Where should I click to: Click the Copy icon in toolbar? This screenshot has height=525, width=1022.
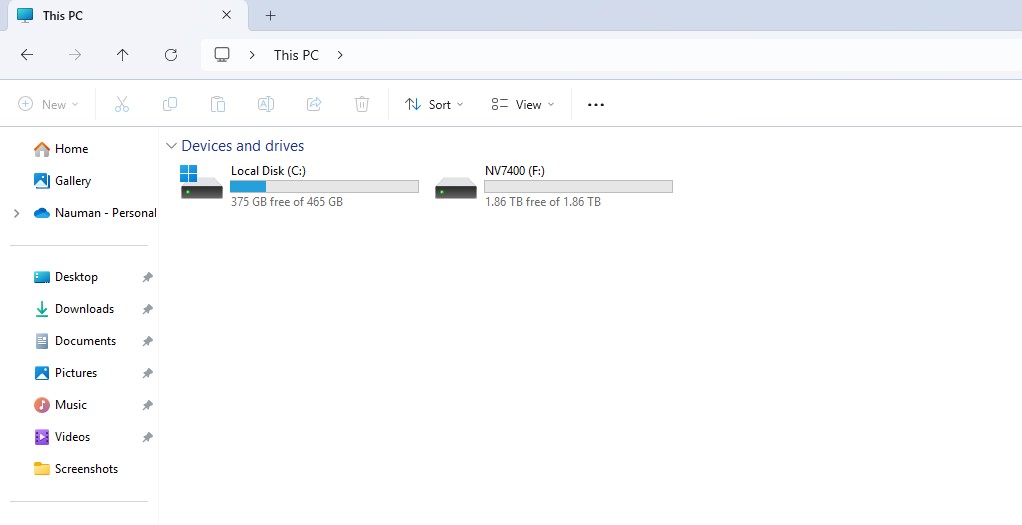pyautogui.click(x=169, y=104)
